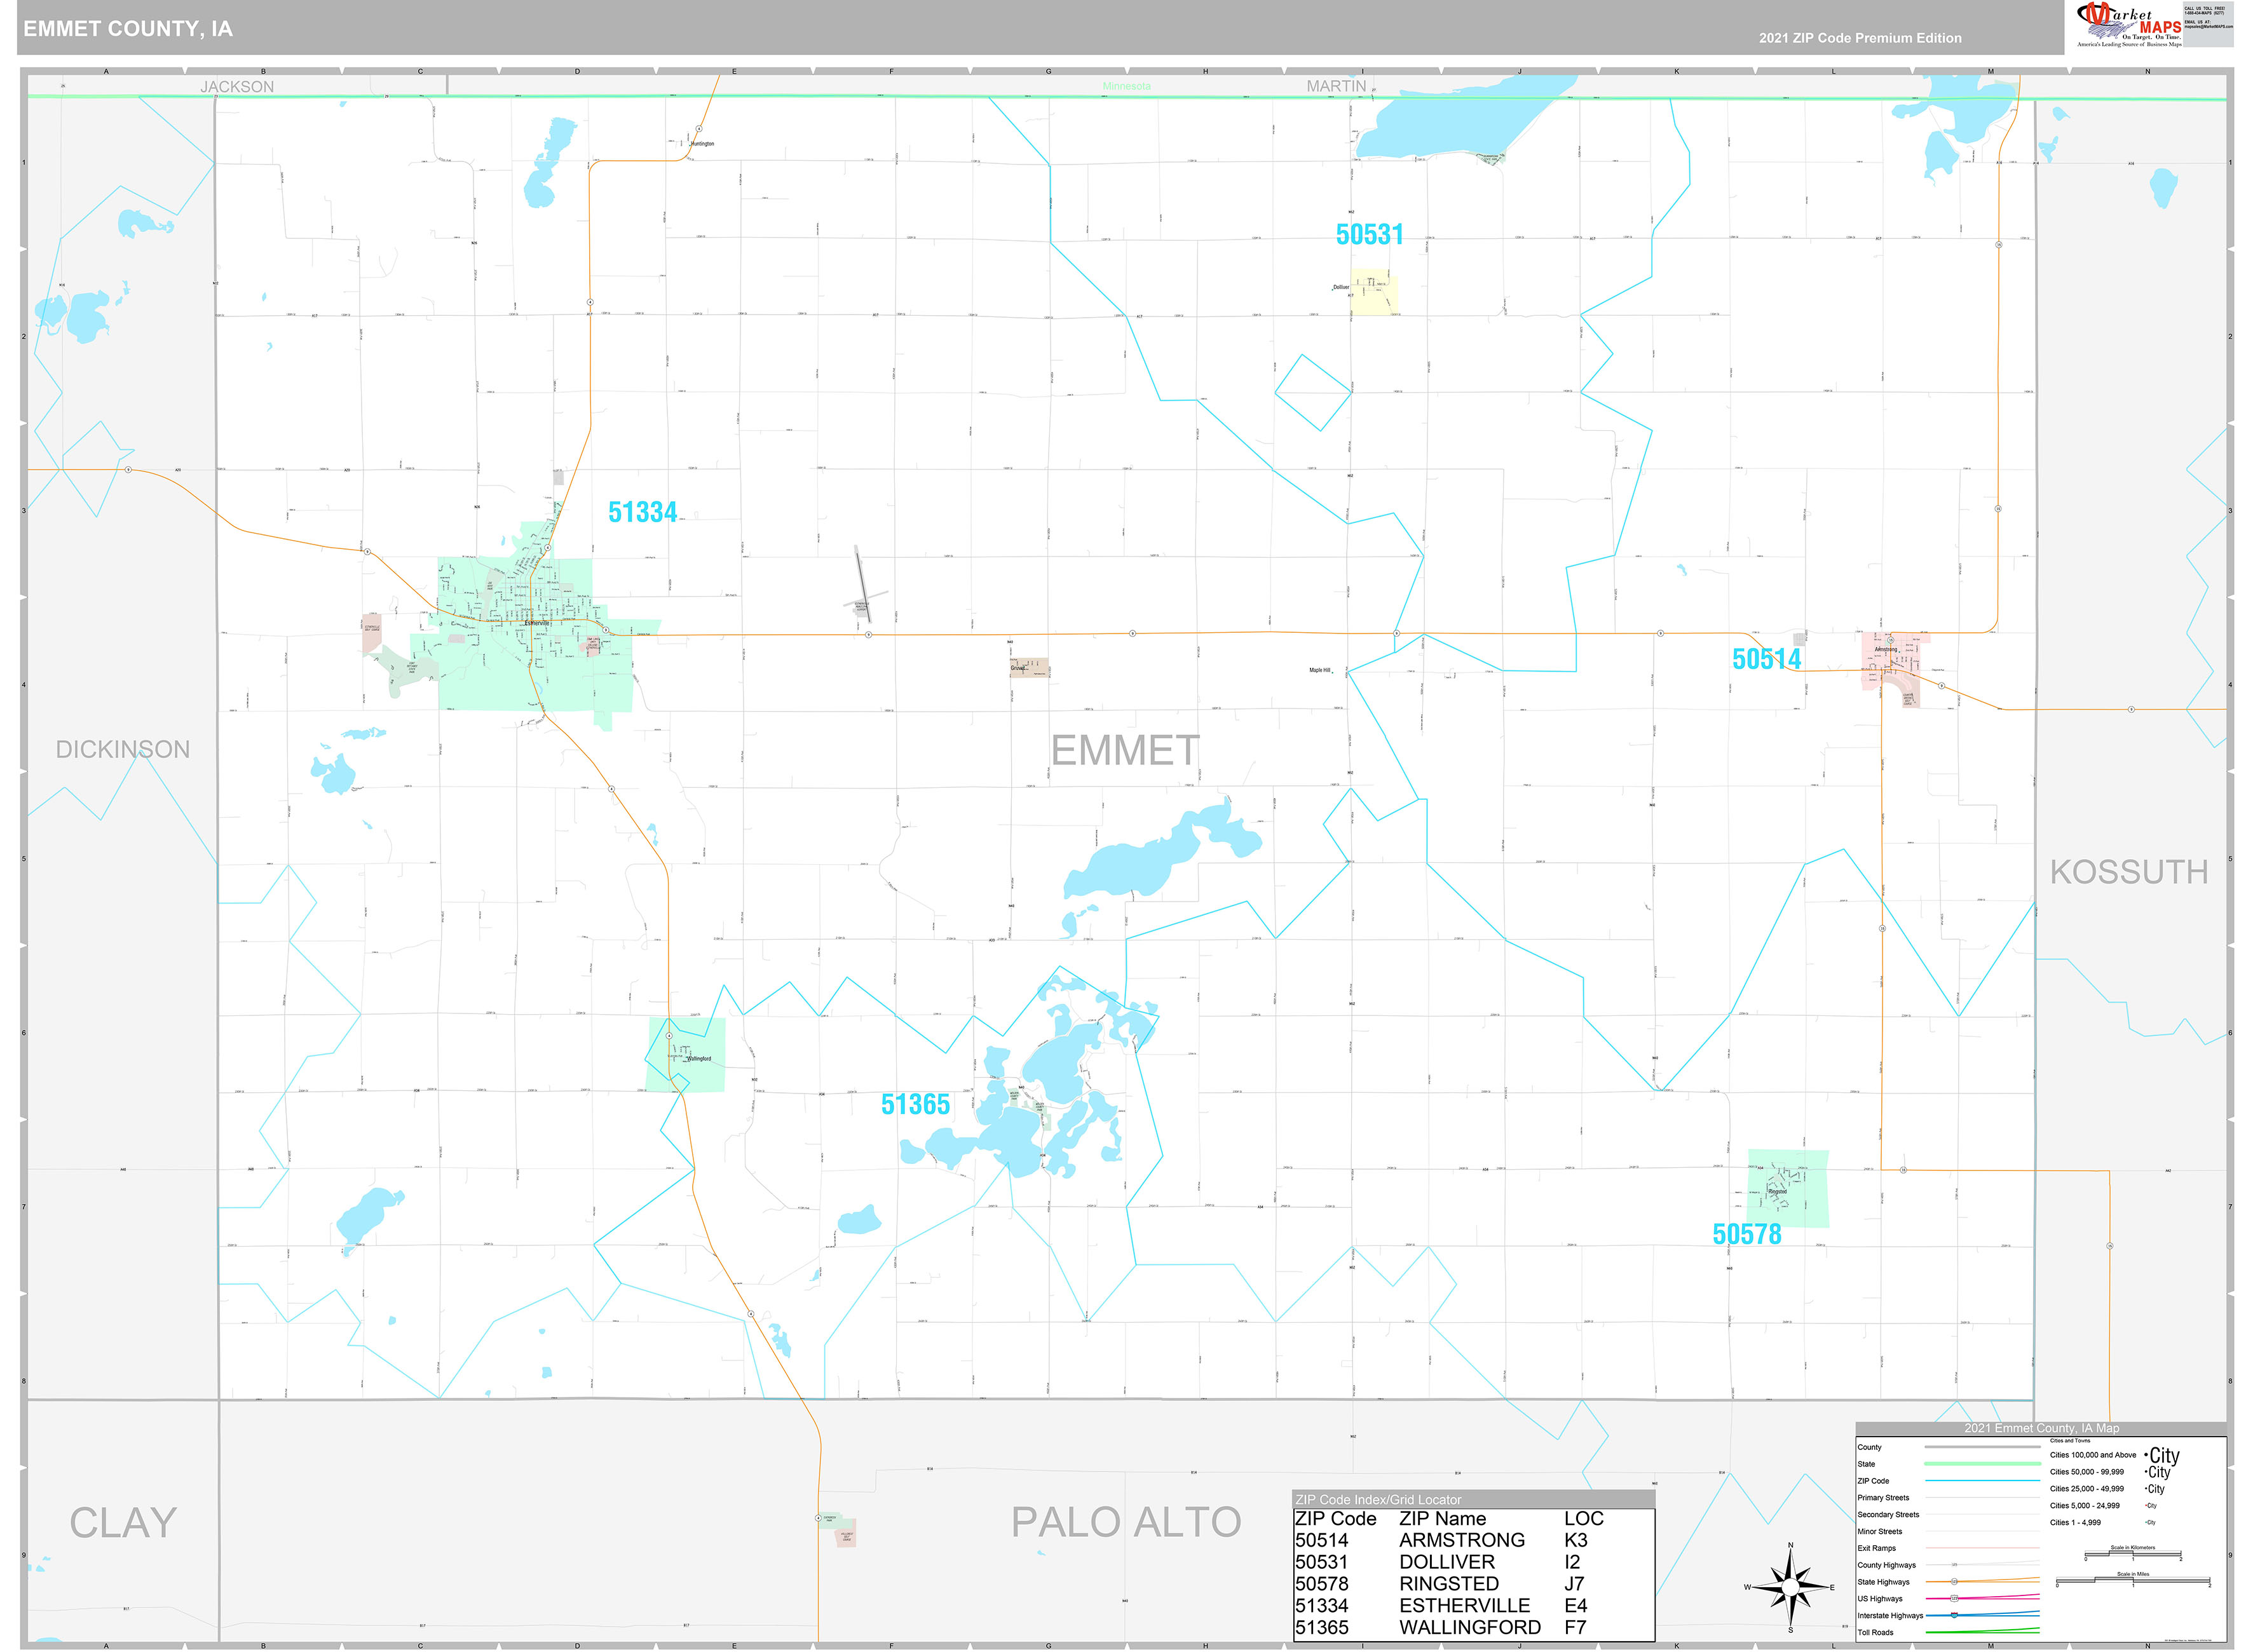
Task: Click the small dot beside Cities 1 - 4,999
Action: [x=2147, y=1522]
